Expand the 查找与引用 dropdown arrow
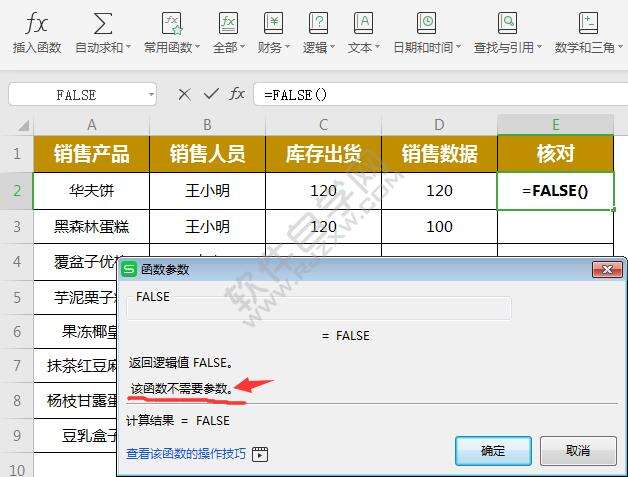The width and height of the screenshot is (628, 477). click(539, 47)
